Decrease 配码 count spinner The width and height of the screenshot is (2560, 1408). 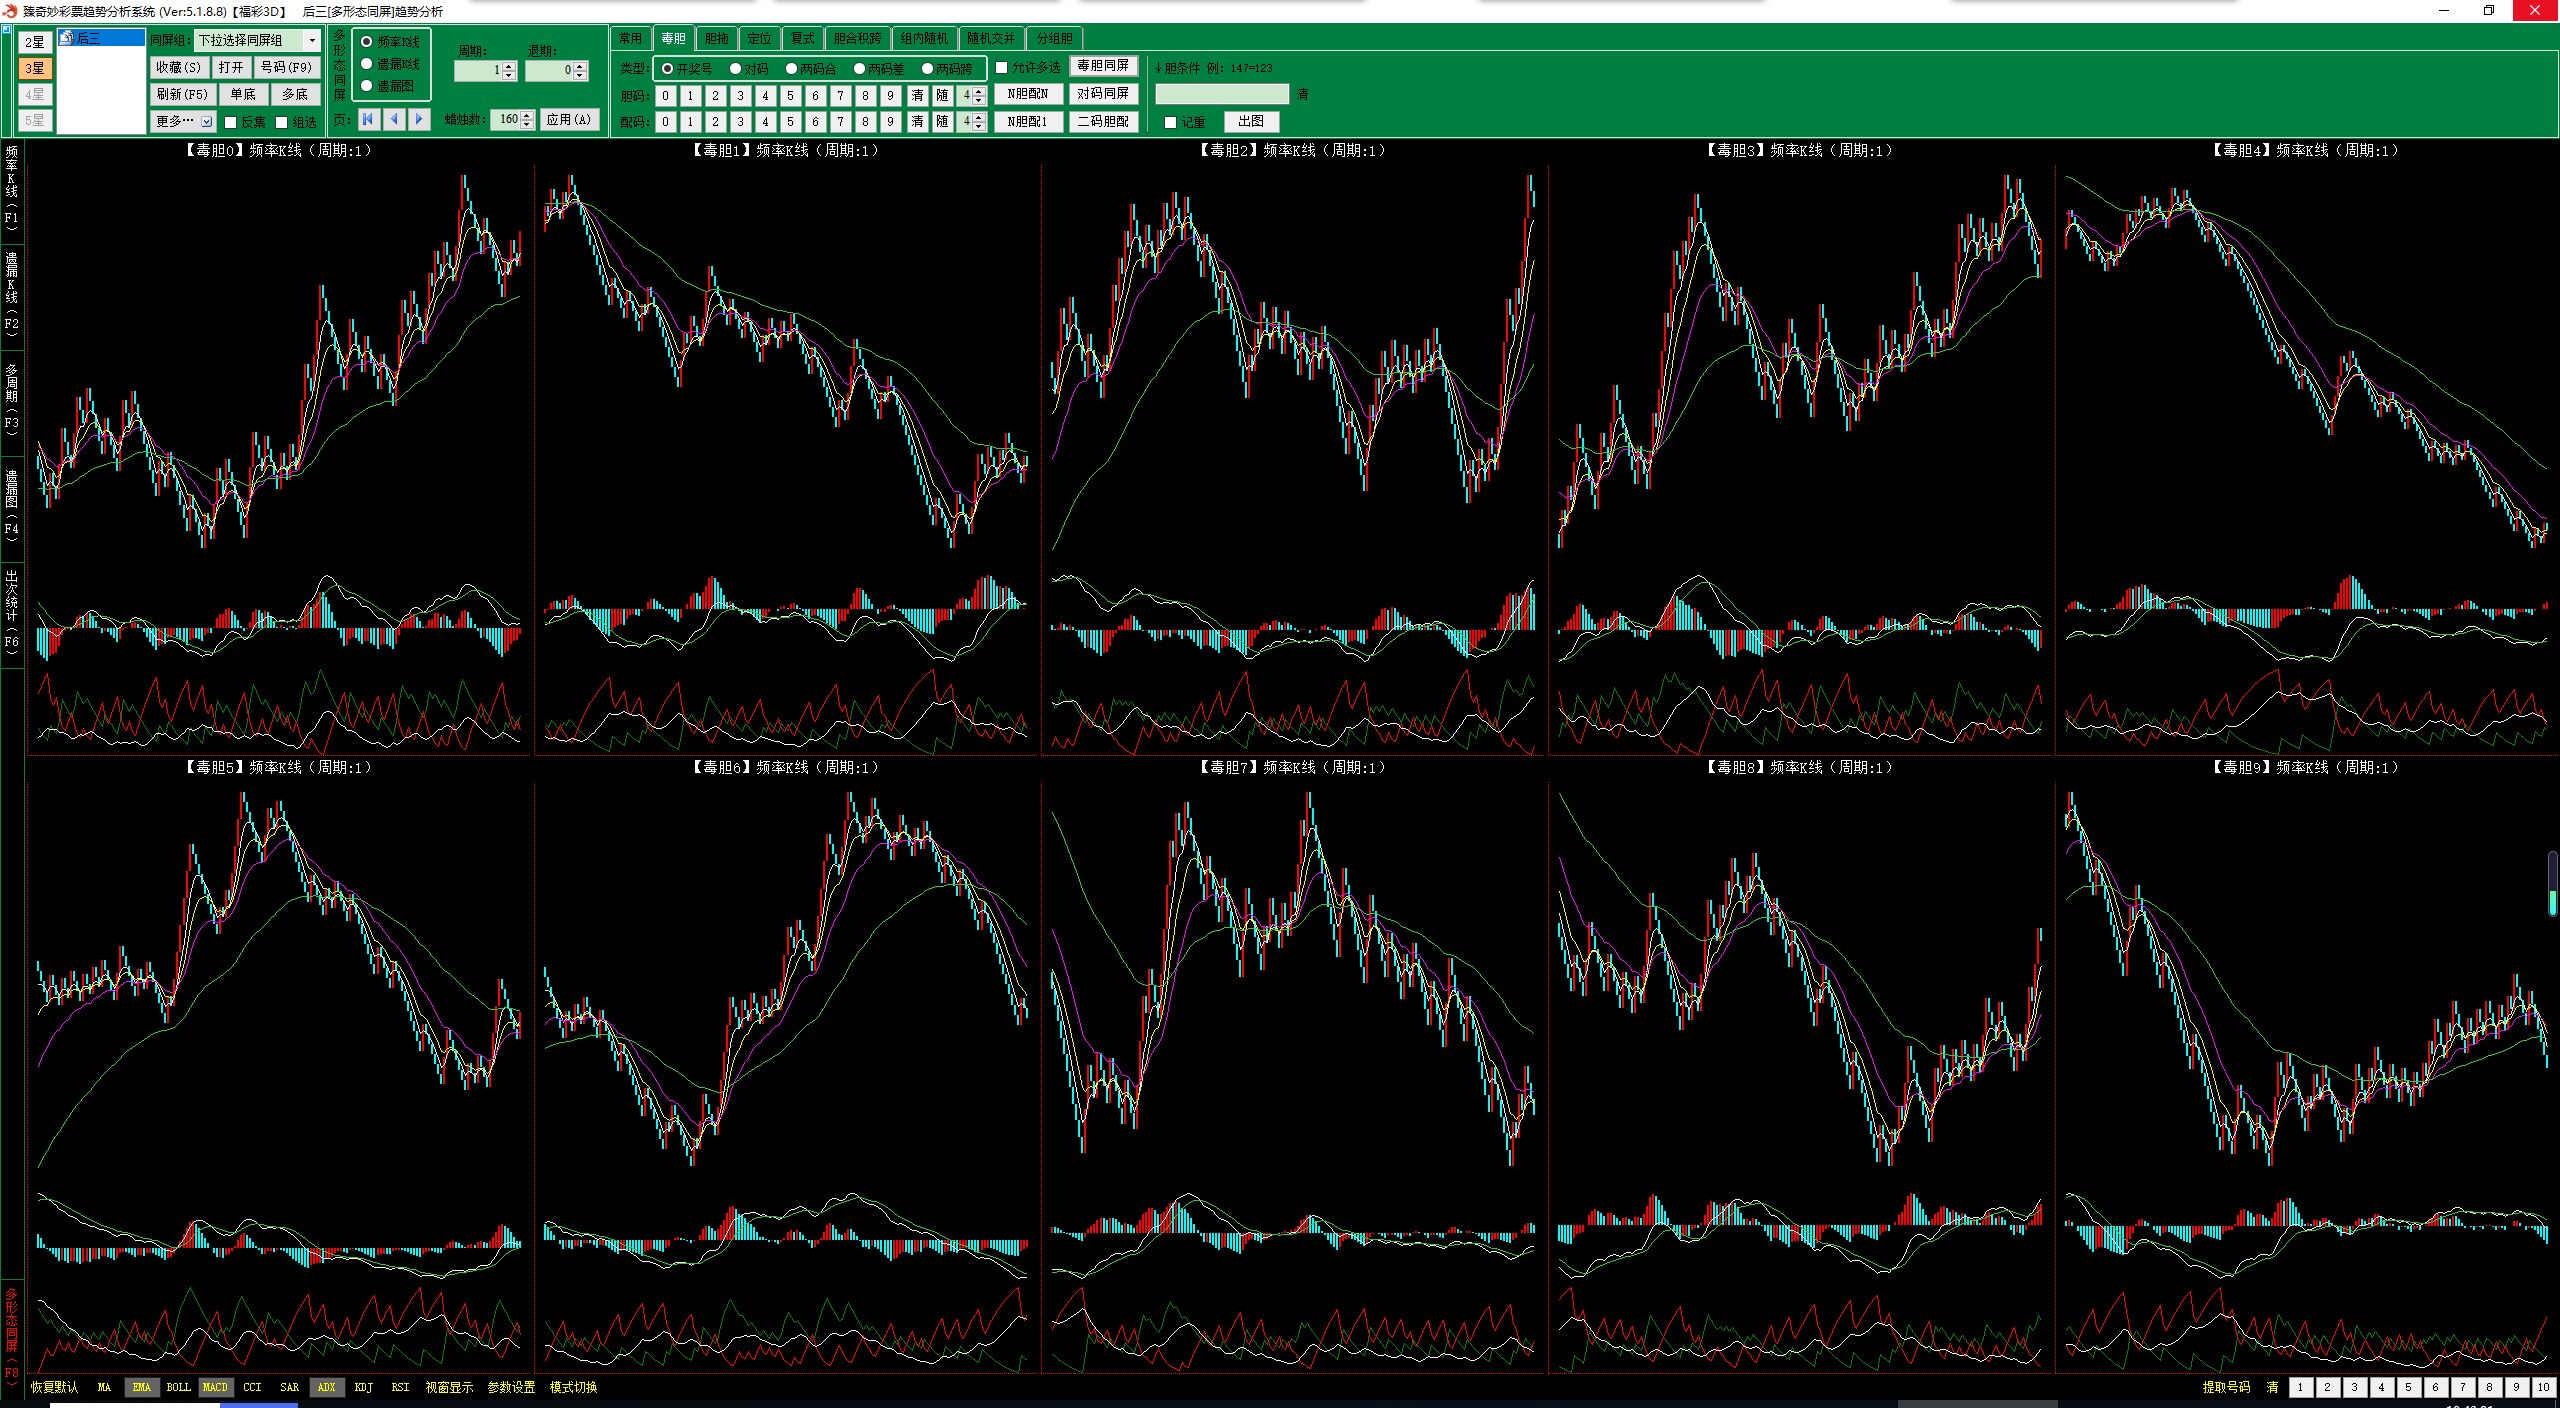pyautogui.click(x=979, y=126)
